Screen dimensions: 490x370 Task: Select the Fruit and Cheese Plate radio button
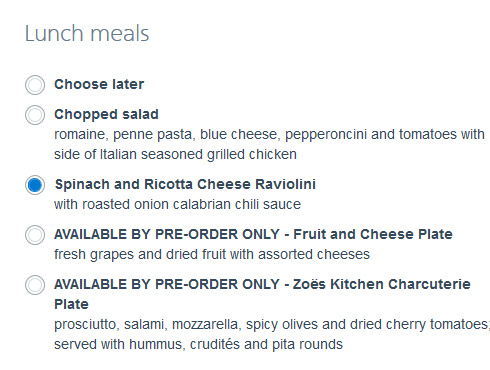click(x=35, y=235)
